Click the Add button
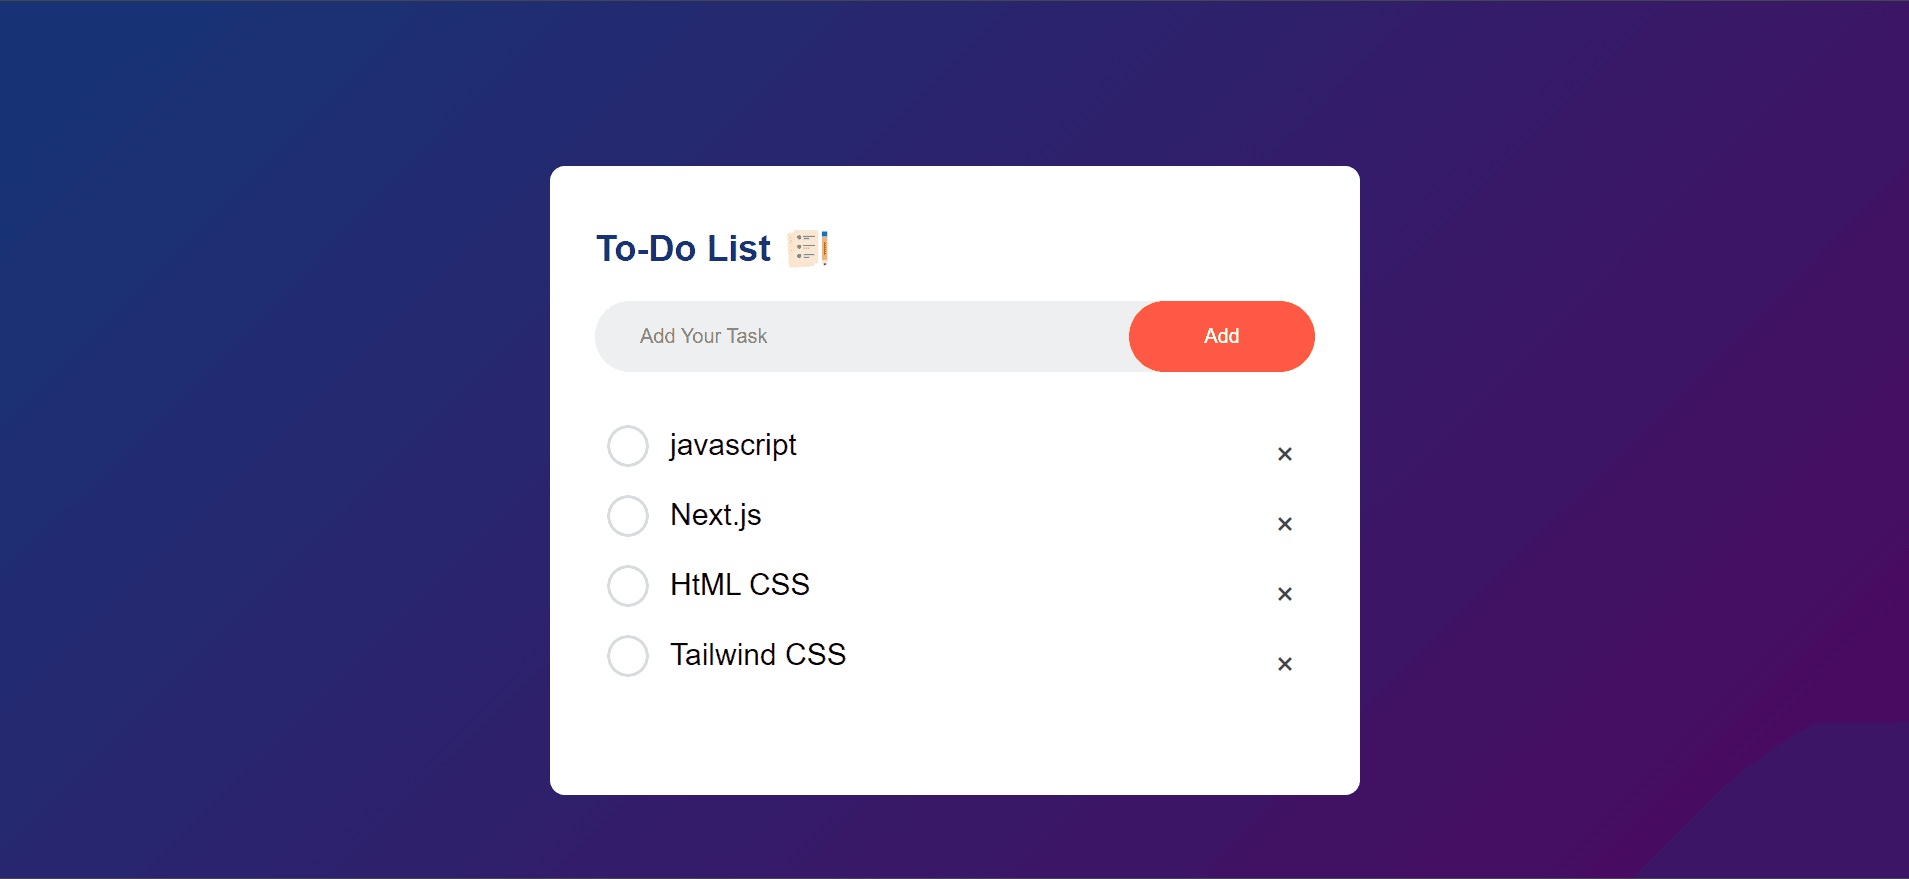 point(1221,336)
